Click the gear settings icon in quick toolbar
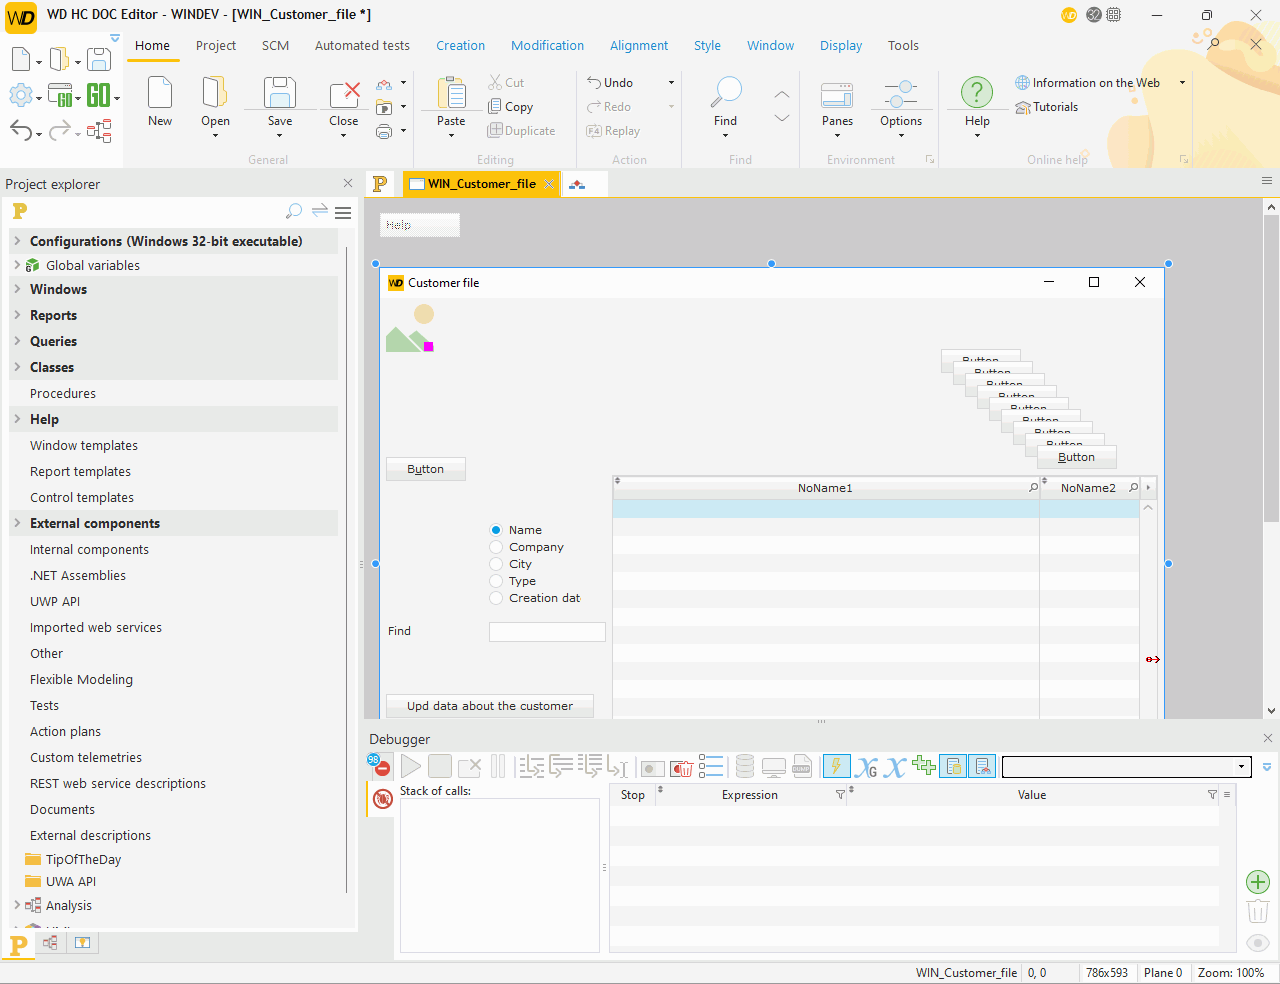The width and height of the screenshot is (1280, 984). (20, 96)
